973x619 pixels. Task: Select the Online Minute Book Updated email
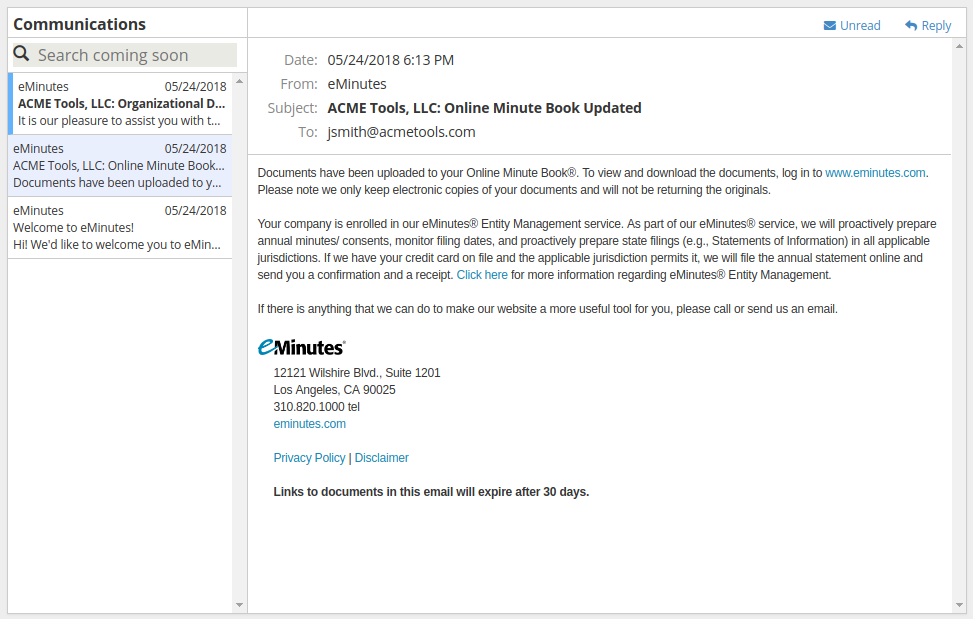(x=120, y=166)
